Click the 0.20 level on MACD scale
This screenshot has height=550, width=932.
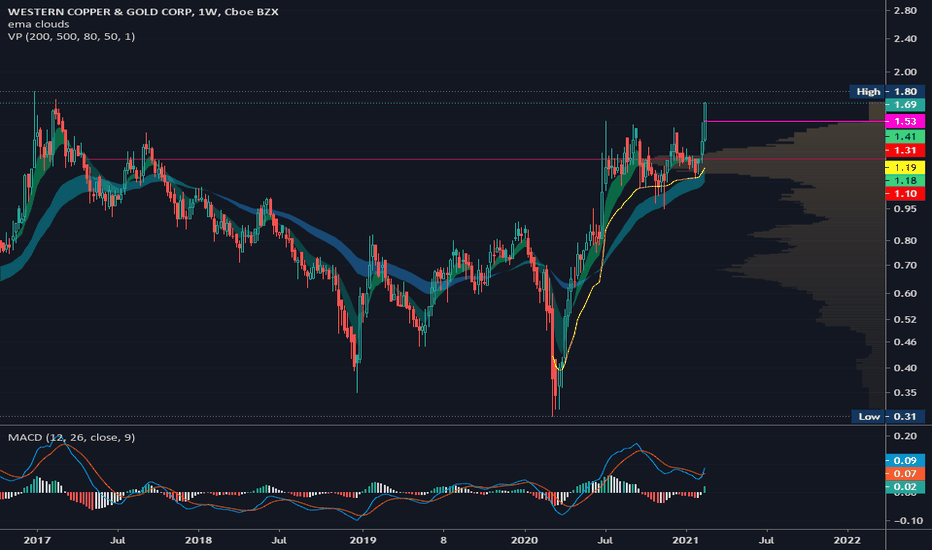coord(905,436)
